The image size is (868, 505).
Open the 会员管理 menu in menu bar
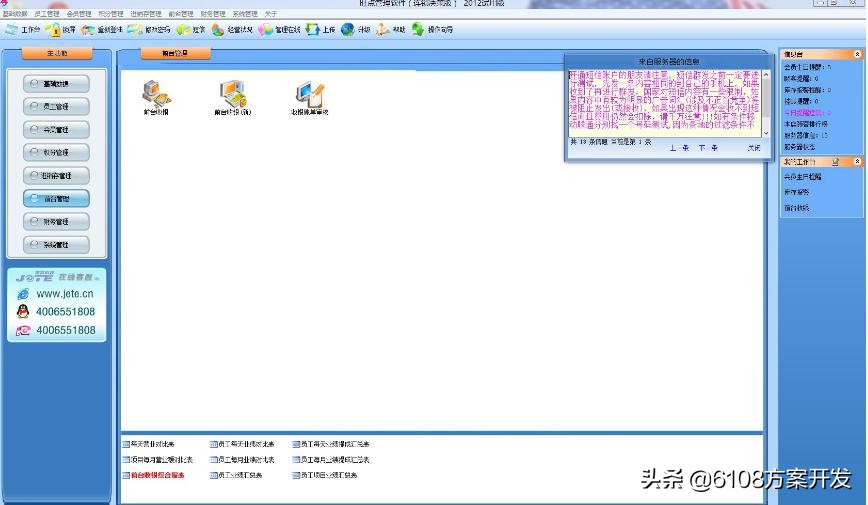[79, 15]
